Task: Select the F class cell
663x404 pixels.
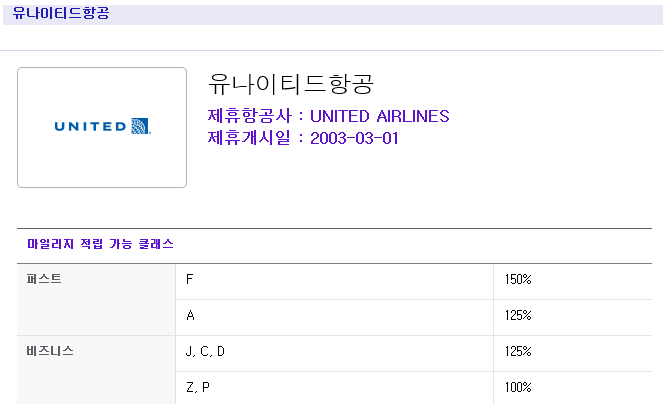Action: point(334,282)
